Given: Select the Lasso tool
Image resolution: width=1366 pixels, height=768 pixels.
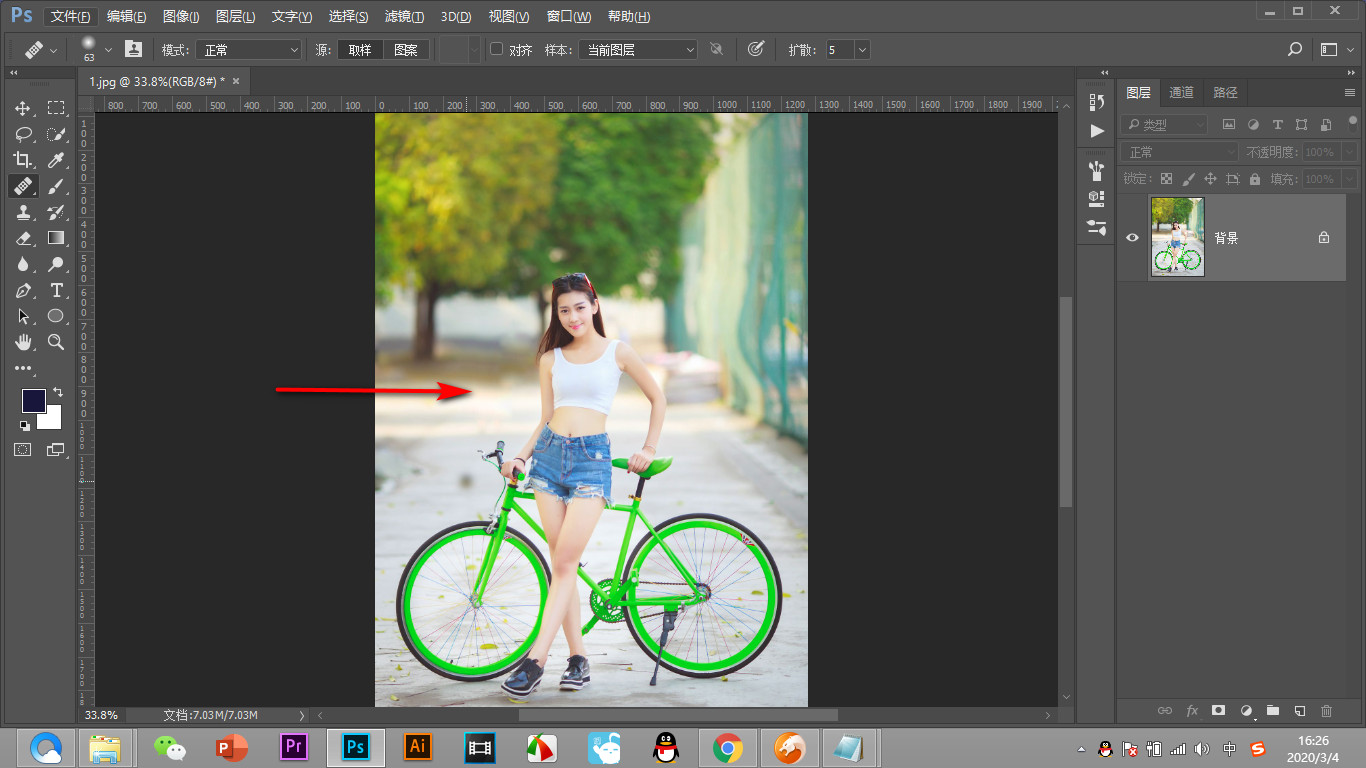Looking at the screenshot, I should 23,134.
